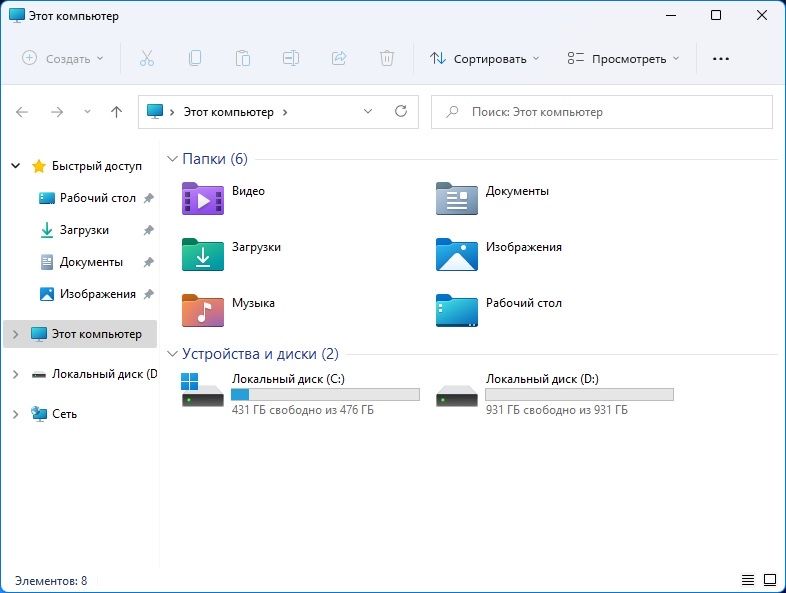Click the Copy icon in toolbar
Viewport: 786px width, 593px height.
195,59
